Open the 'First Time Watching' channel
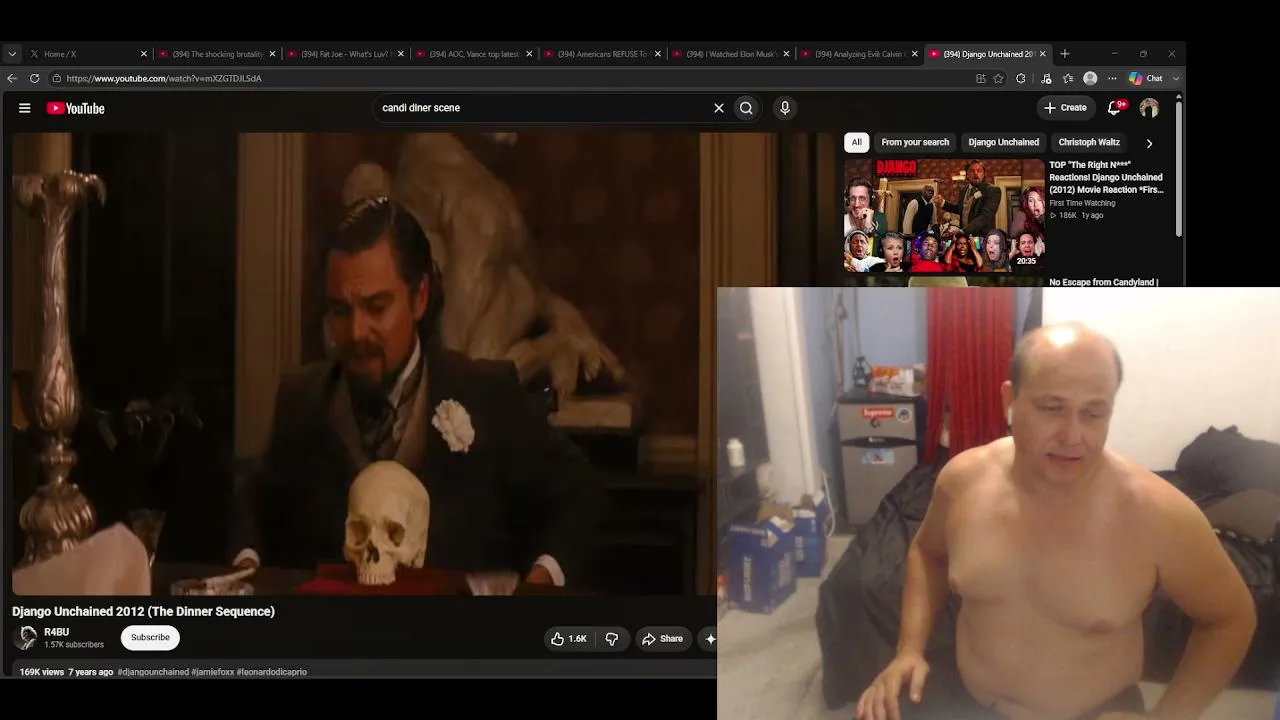Screen dimensions: 1280x720 pos(1082,203)
